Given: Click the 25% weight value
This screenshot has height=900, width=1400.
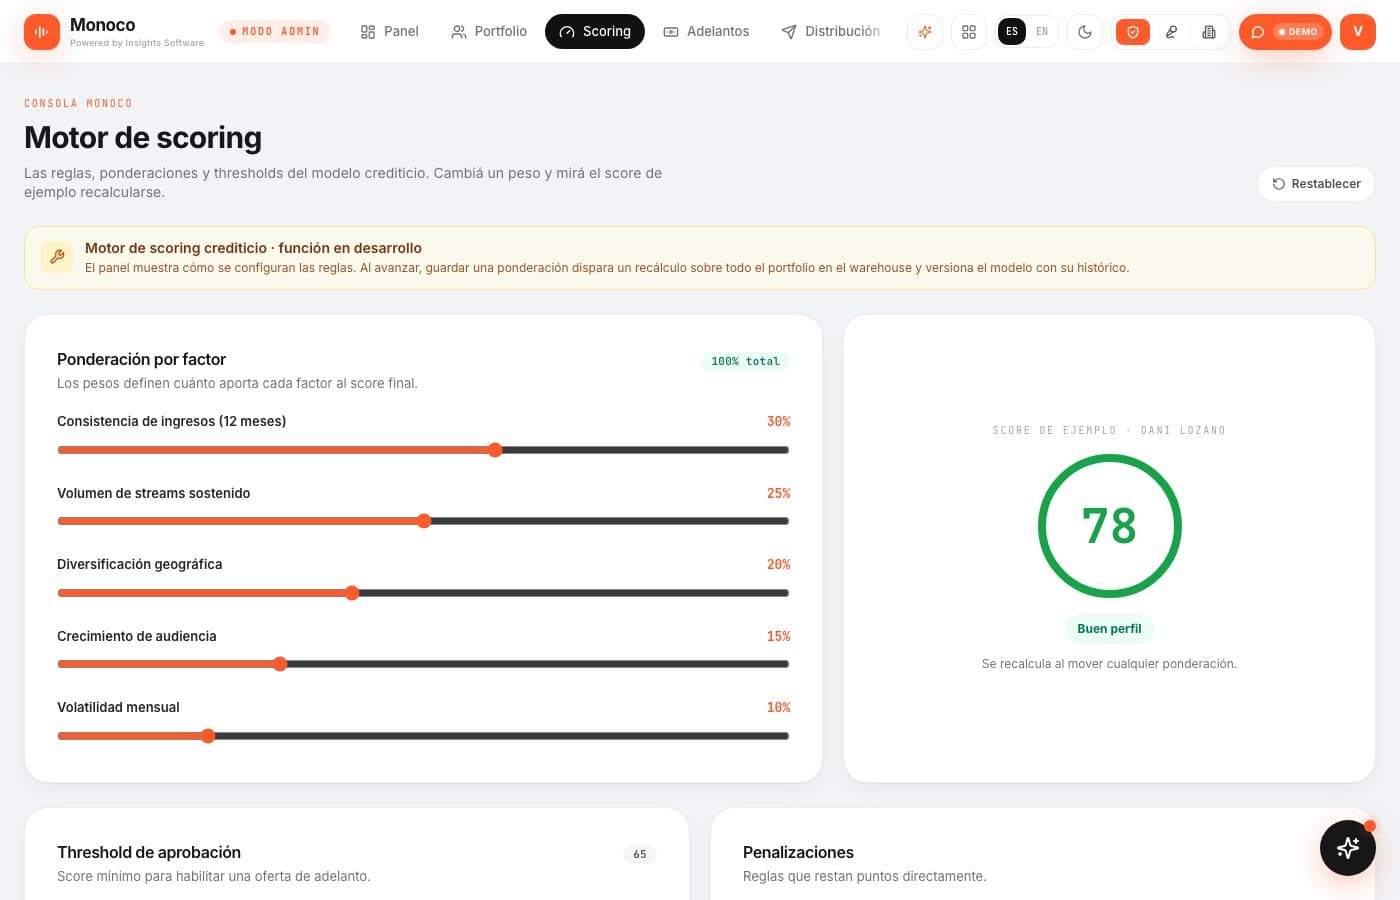Looking at the screenshot, I should tap(779, 494).
